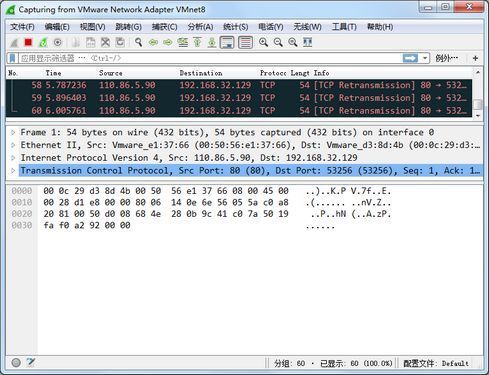Open the 分析(A) menu

point(200,27)
